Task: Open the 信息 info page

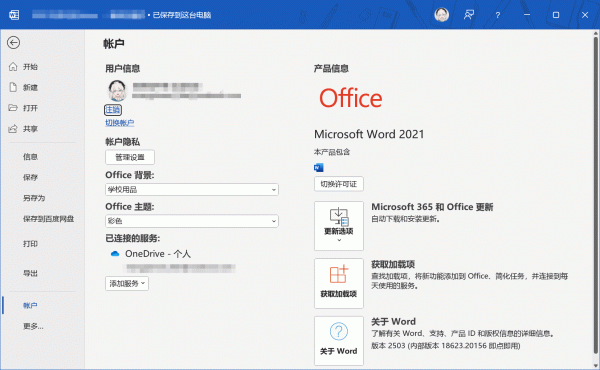Action: (x=30, y=157)
